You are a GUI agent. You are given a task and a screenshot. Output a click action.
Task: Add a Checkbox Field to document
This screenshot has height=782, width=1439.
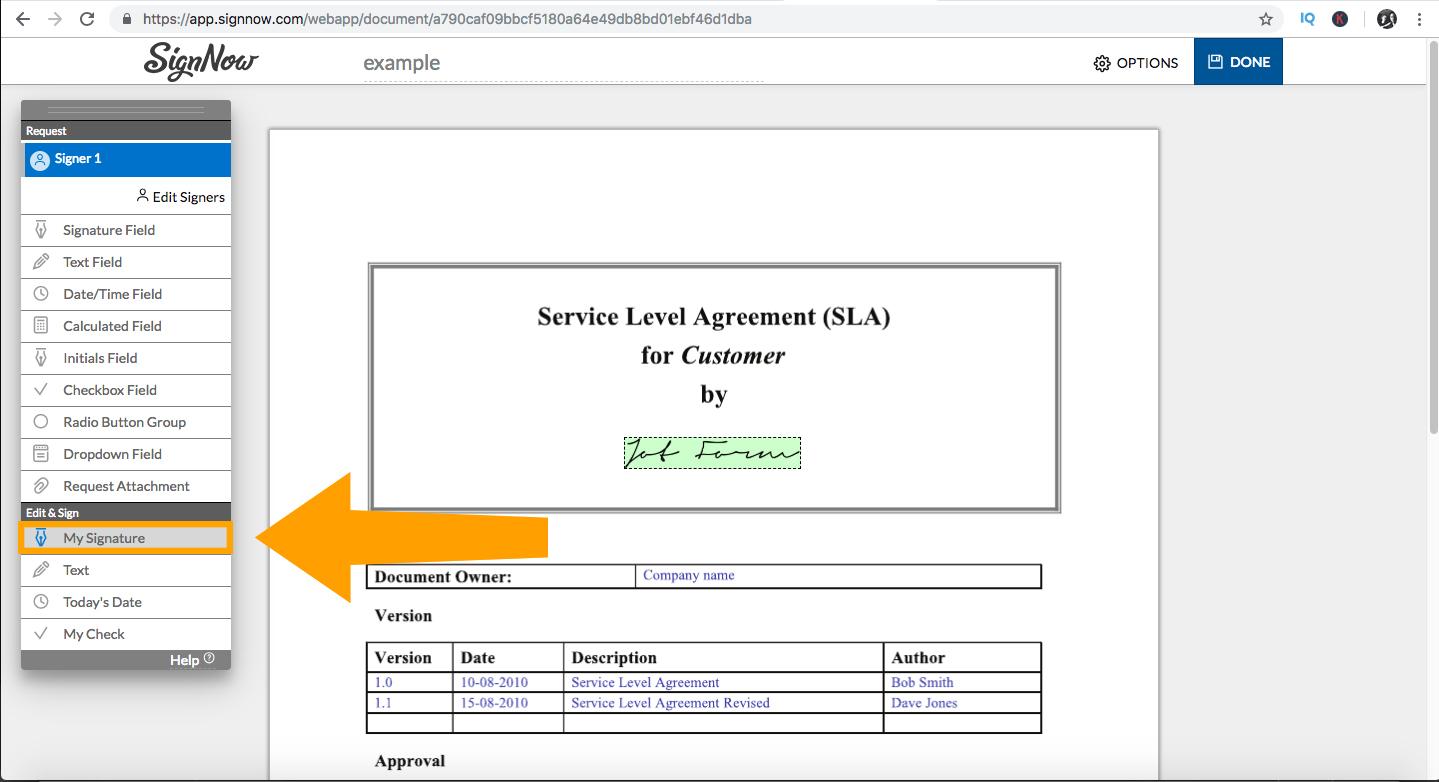click(126, 390)
